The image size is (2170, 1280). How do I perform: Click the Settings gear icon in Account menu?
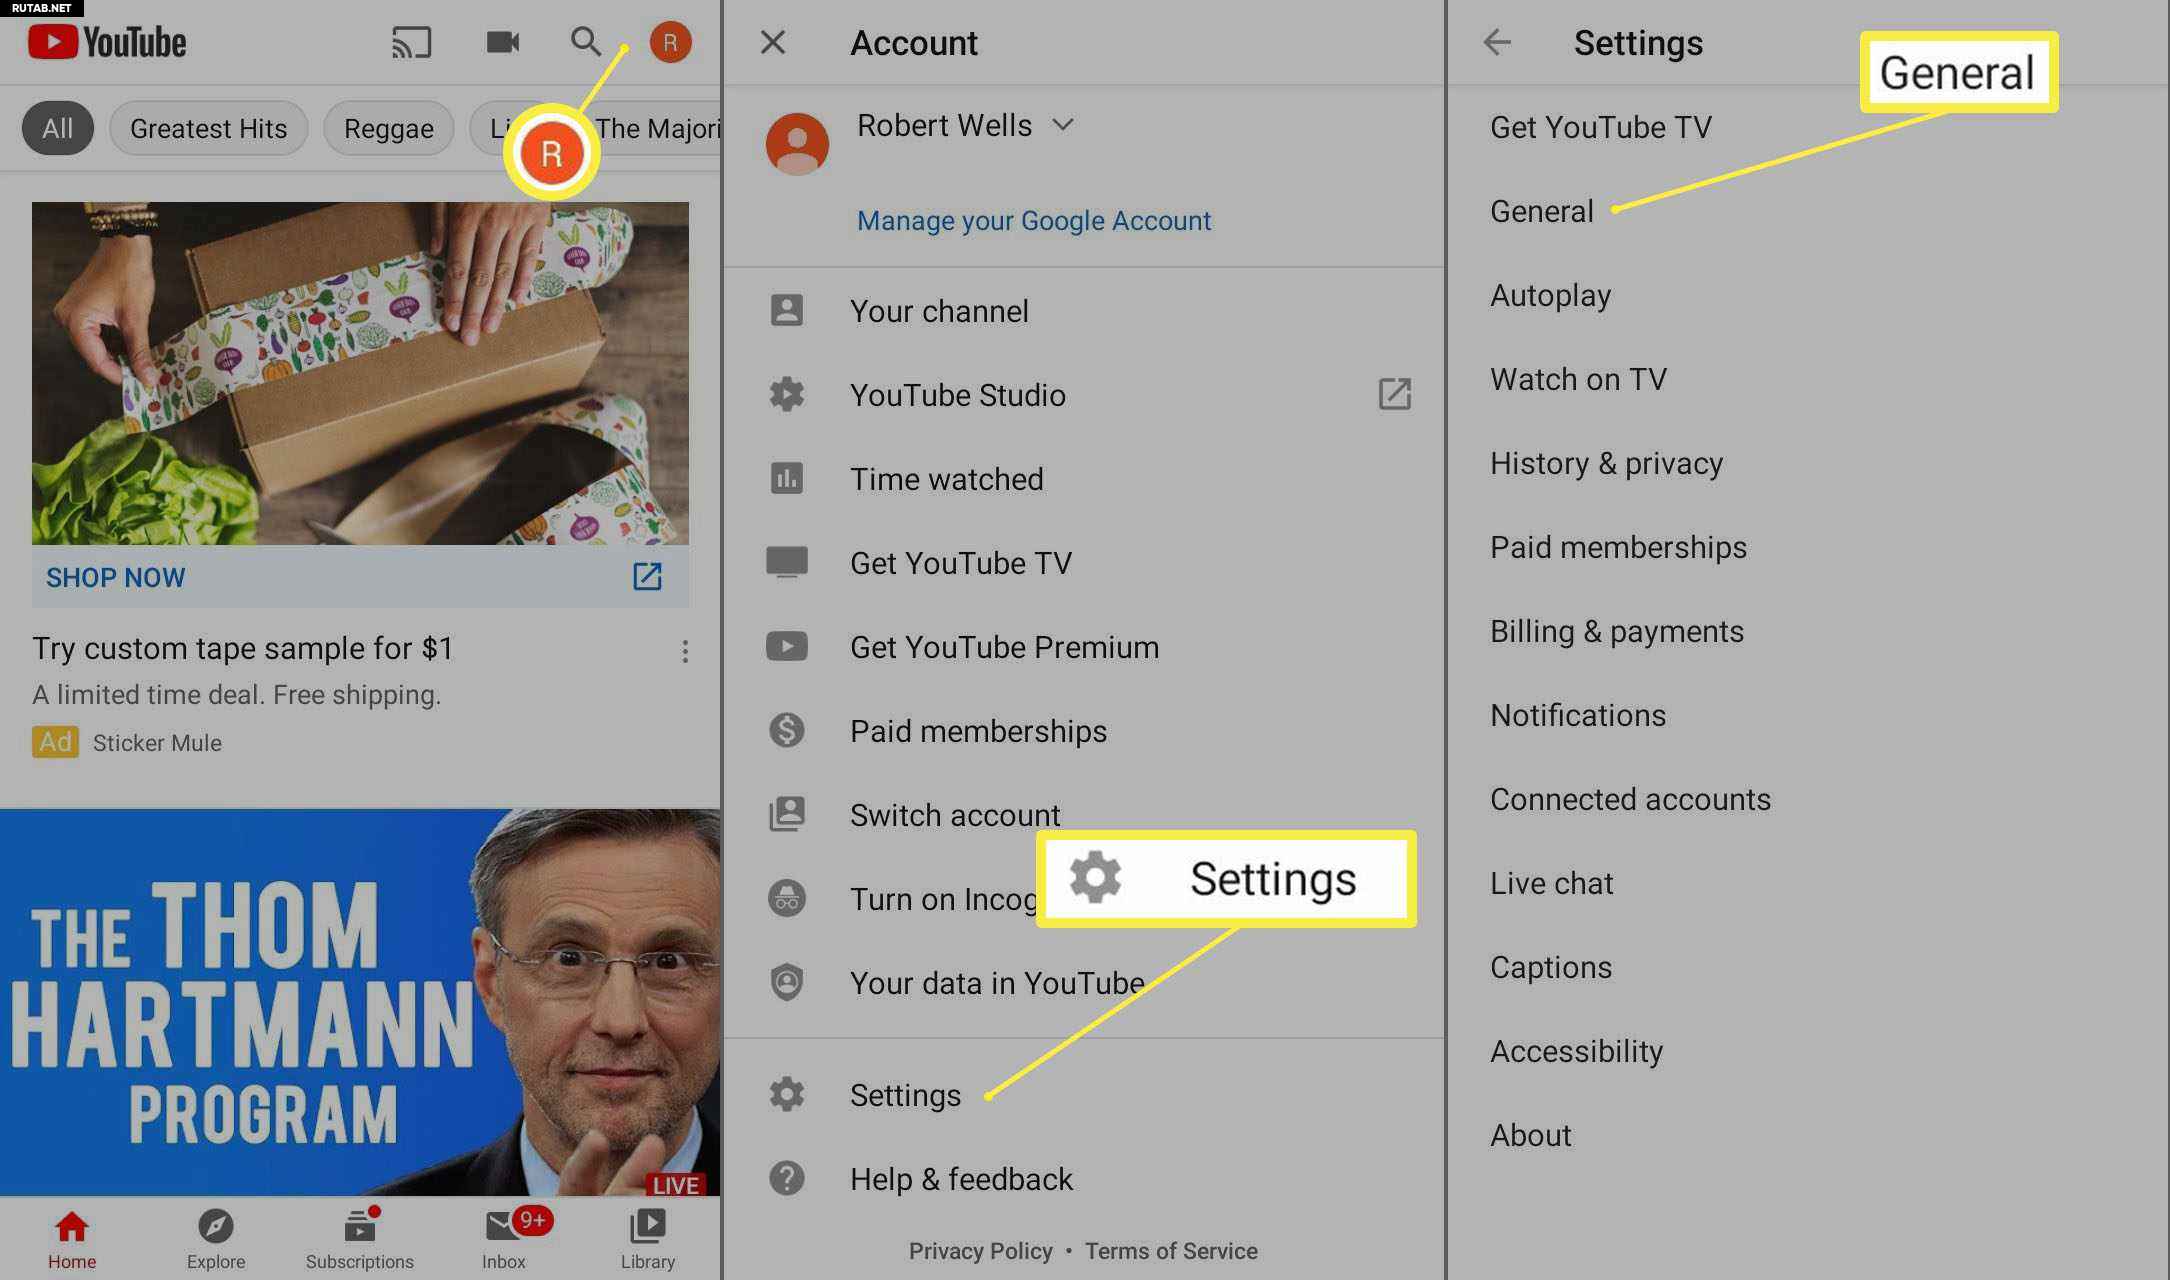787,1094
